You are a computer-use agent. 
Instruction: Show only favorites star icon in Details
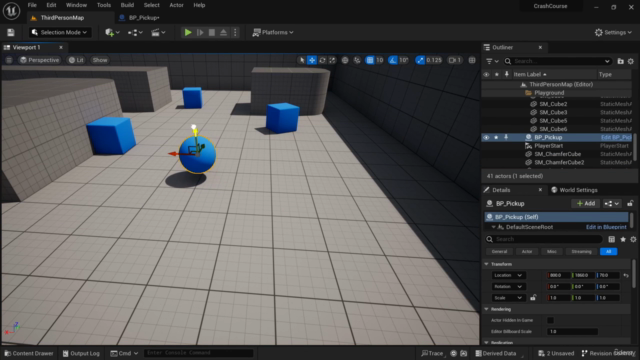point(623,239)
